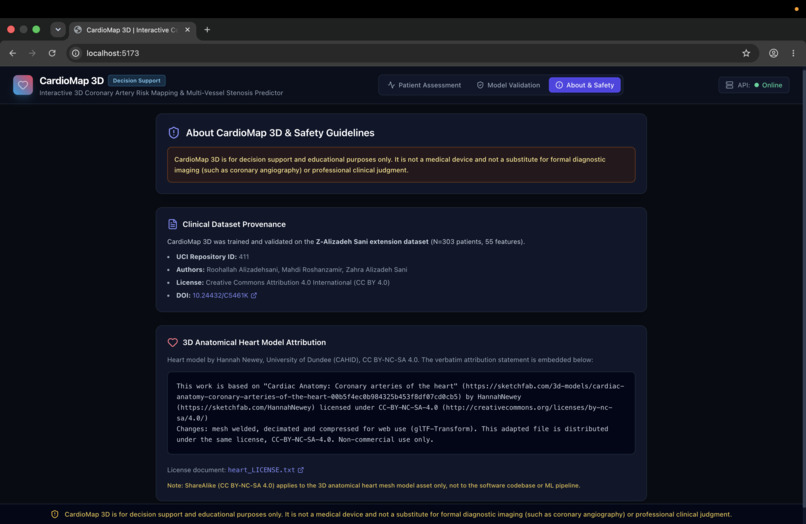Click the server icon in the API status badge
The image size is (806, 524).
coord(729,85)
